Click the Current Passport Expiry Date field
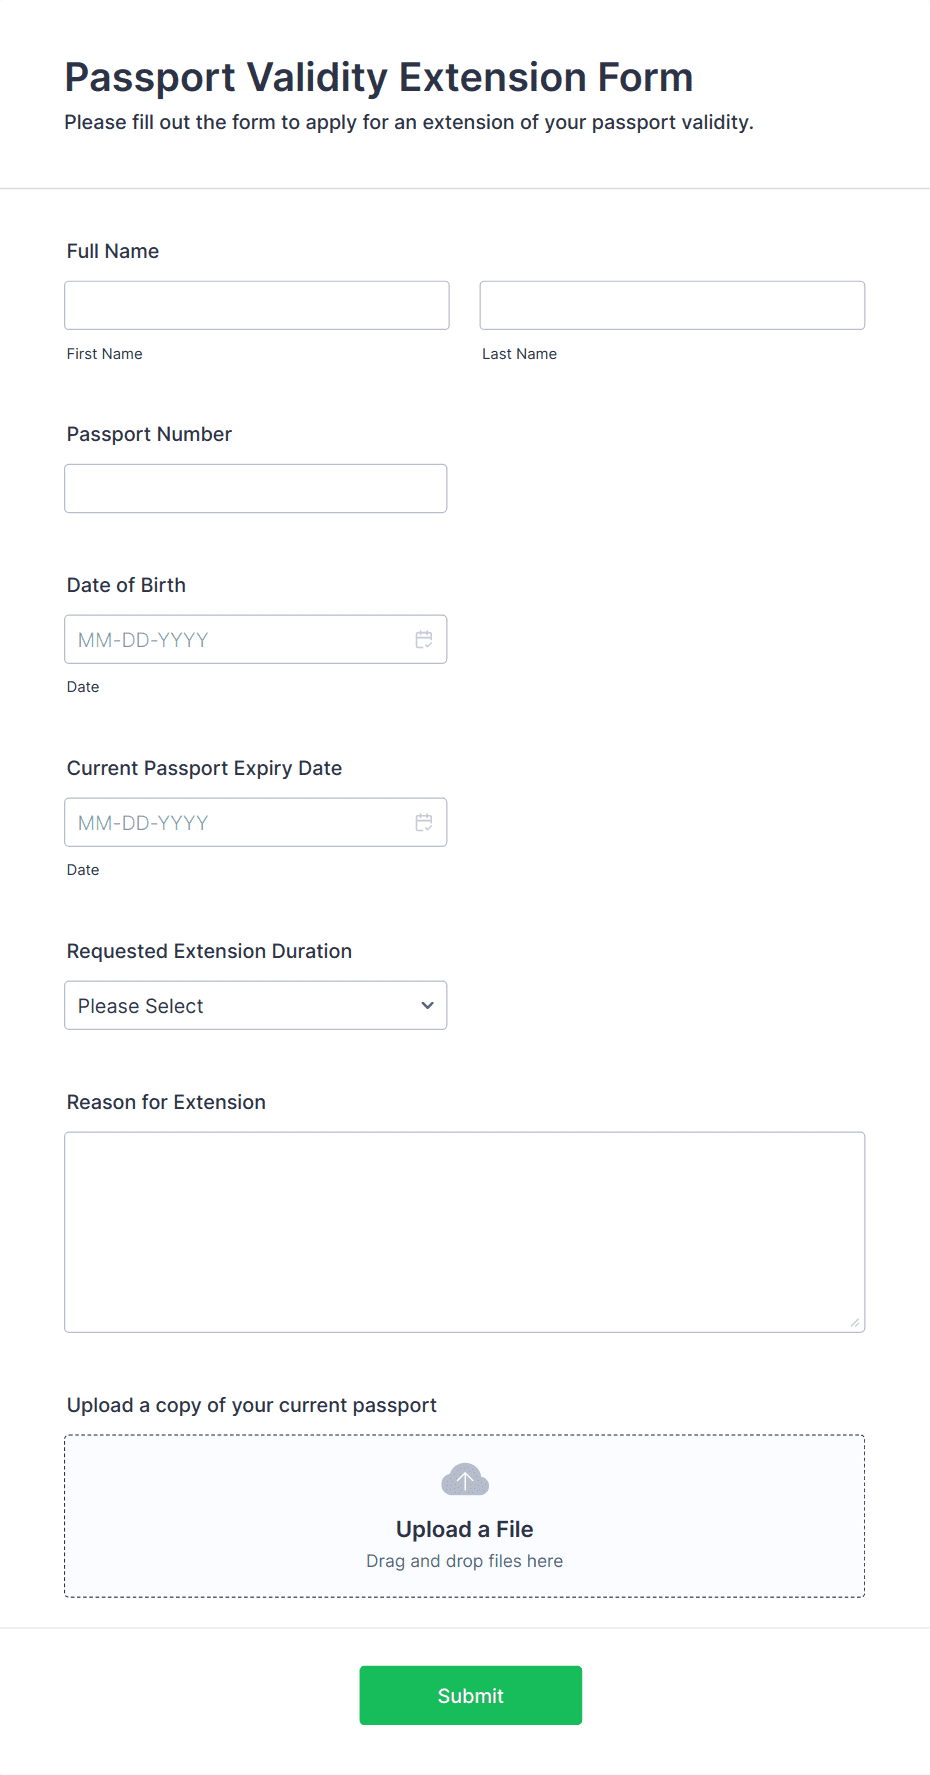Viewport: 930px width, 1775px height. click(x=256, y=823)
